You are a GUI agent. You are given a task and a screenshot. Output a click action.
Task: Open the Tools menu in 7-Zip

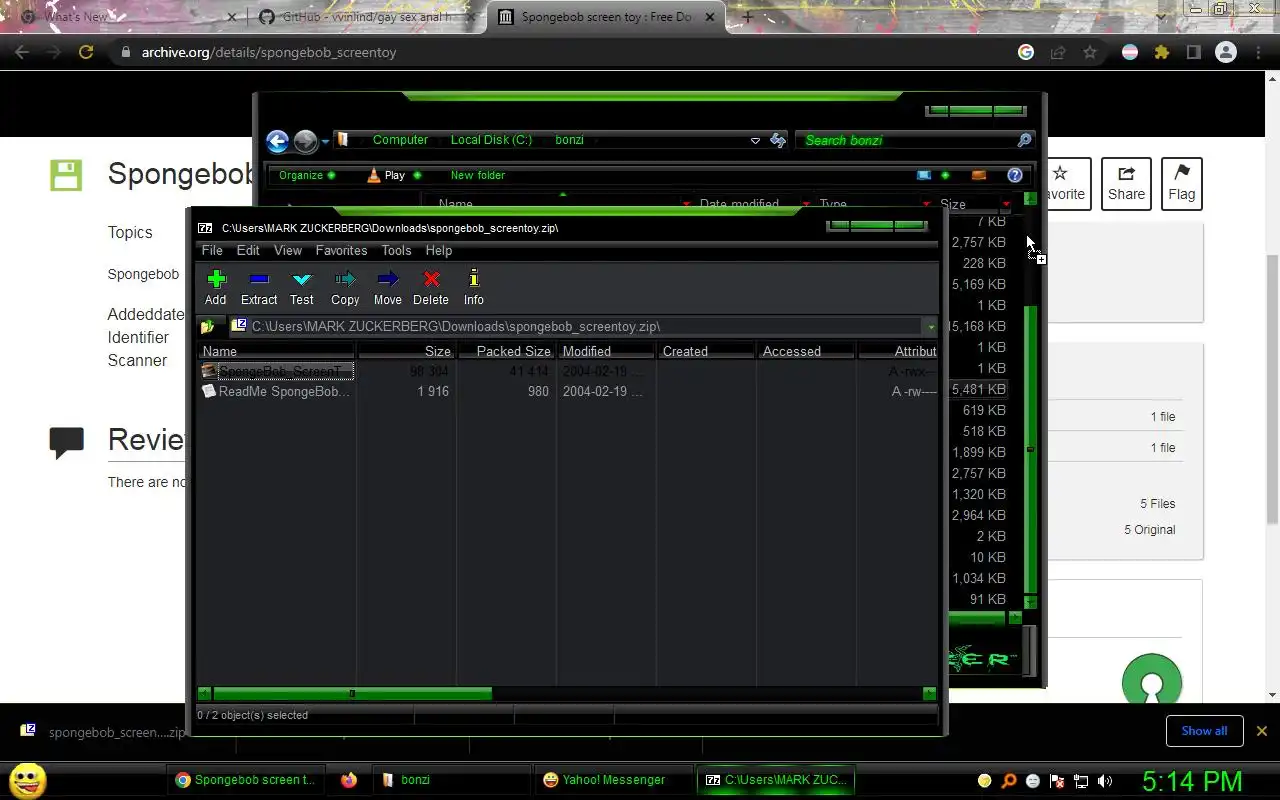(396, 250)
